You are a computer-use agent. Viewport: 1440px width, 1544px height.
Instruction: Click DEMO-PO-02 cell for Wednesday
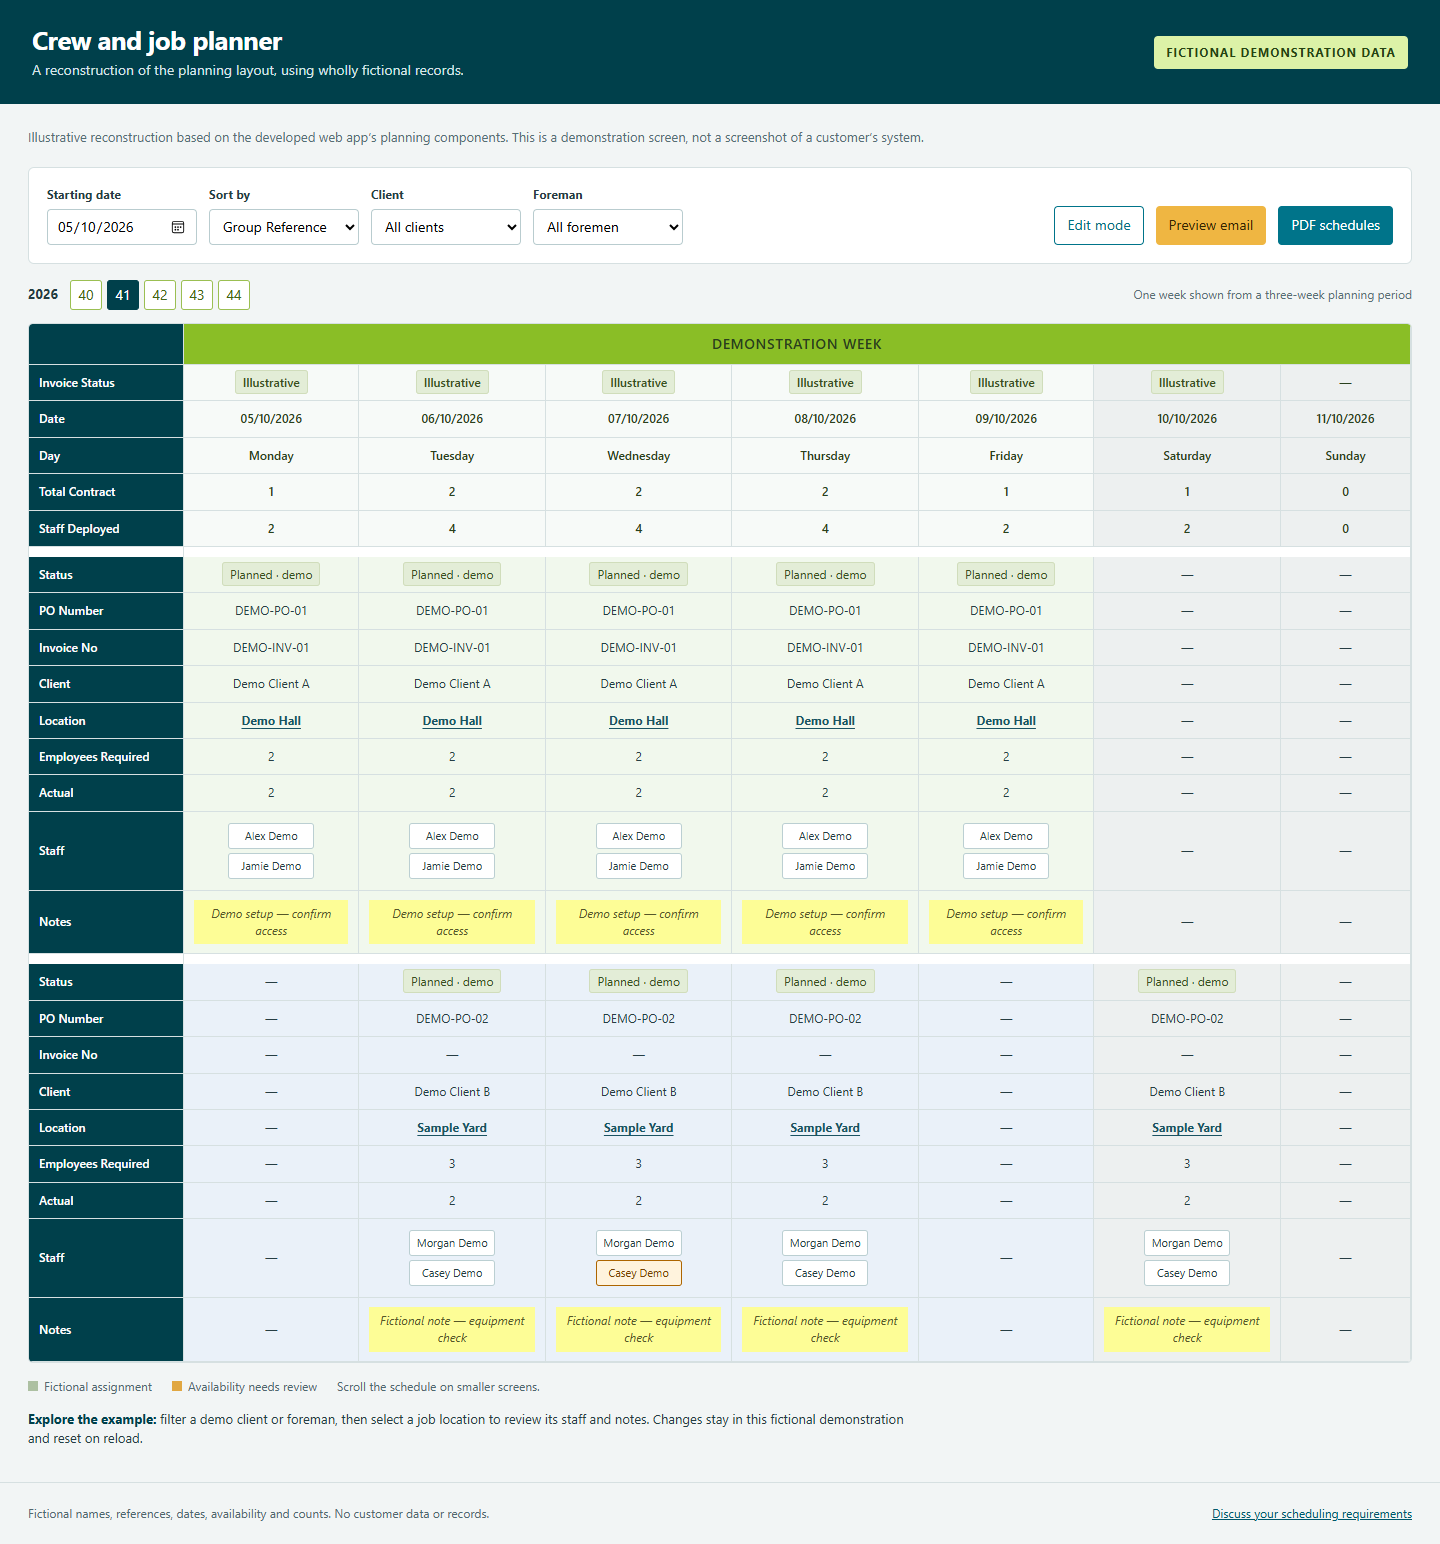pyautogui.click(x=639, y=1019)
